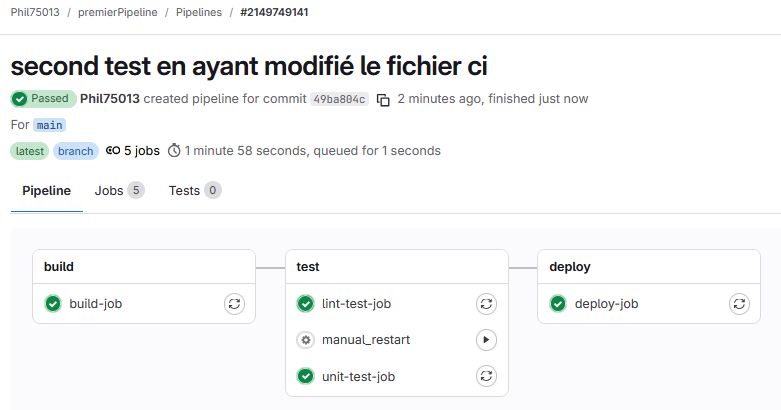Retry the deploy-job with its circular arrow icon
This screenshot has width=781, height=410.
click(x=739, y=304)
